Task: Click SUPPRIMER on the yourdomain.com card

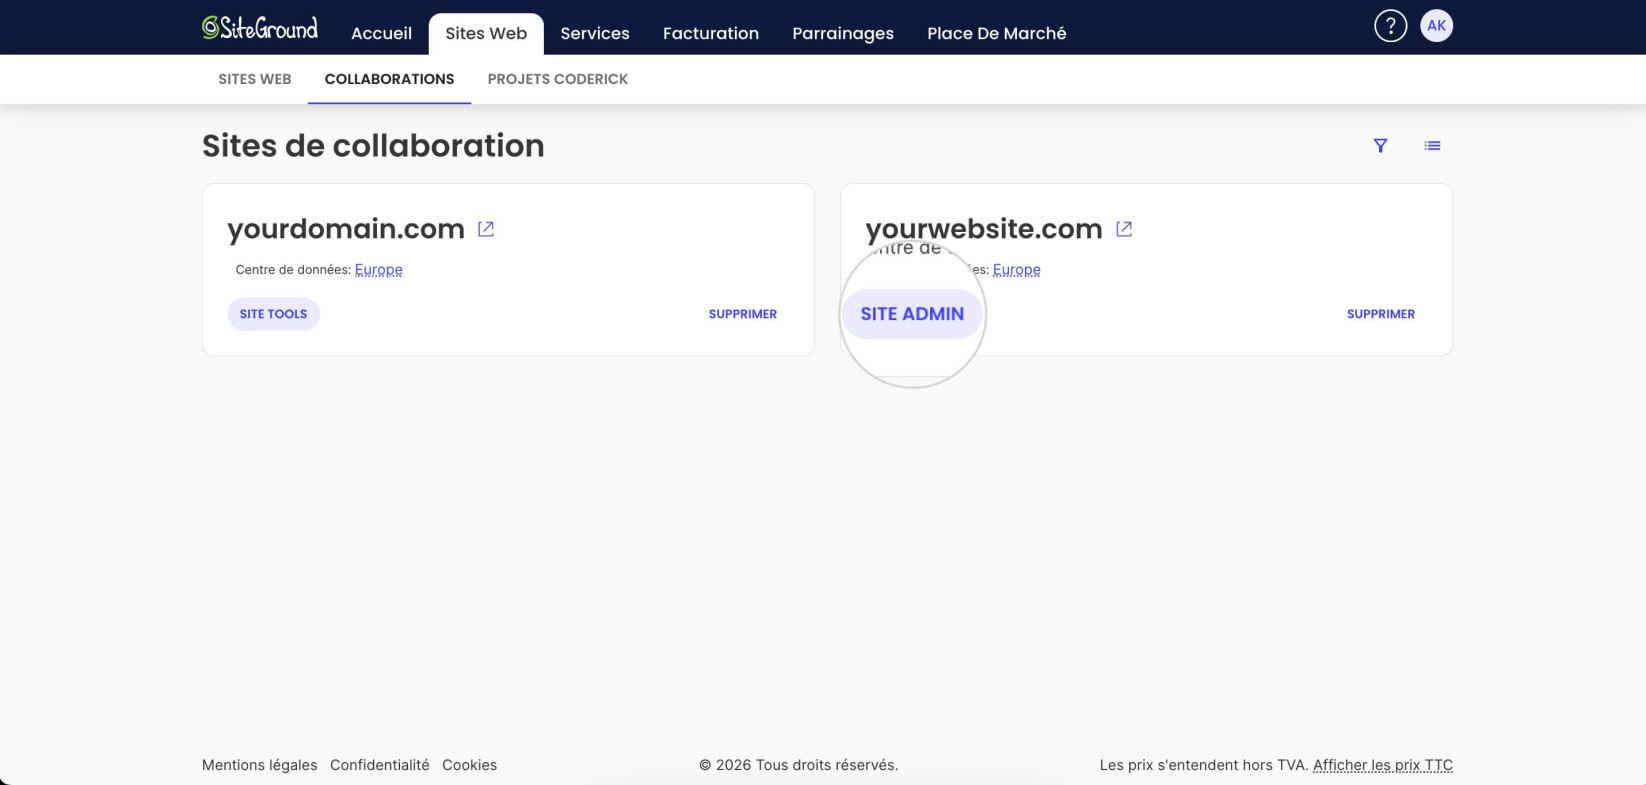Action: [743, 314]
